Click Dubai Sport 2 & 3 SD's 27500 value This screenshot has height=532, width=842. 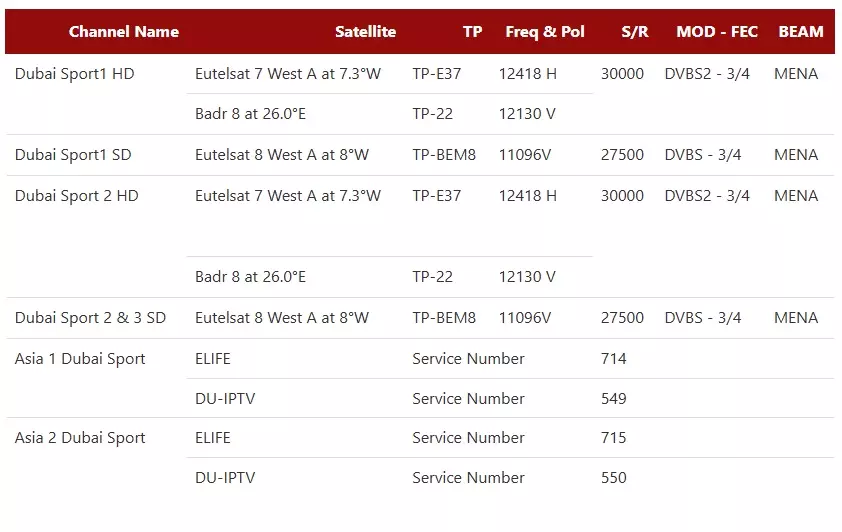622,318
